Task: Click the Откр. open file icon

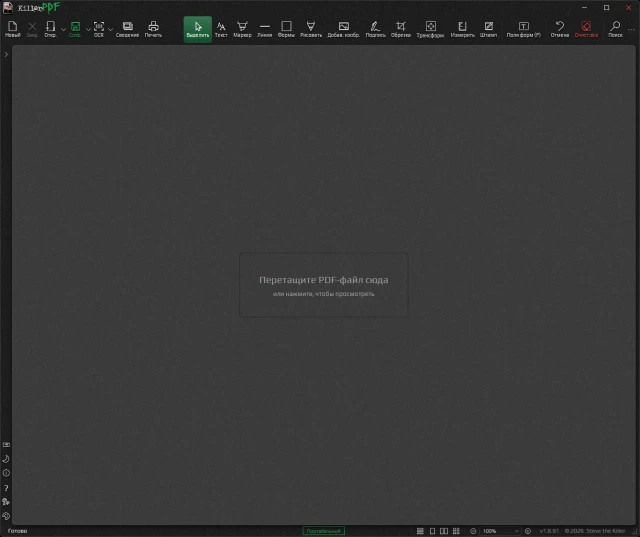Action: tap(50, 29)
